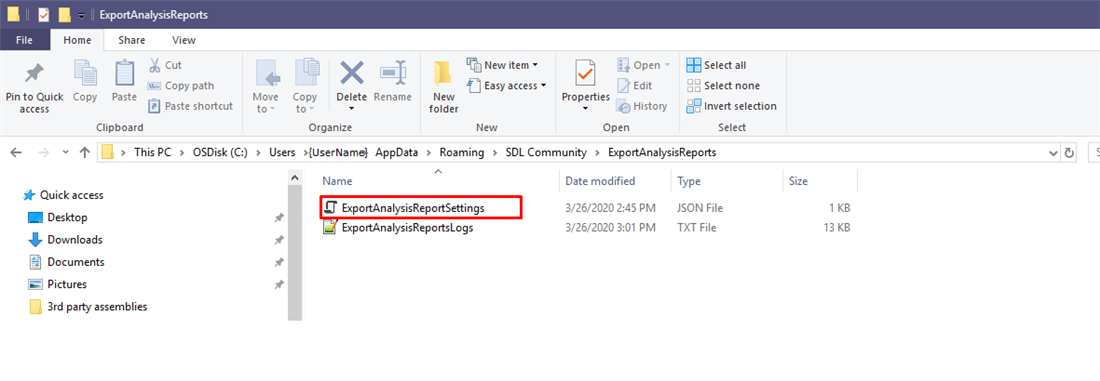Open the New item dropdown
1100x381 pixels.
(502, 65)
